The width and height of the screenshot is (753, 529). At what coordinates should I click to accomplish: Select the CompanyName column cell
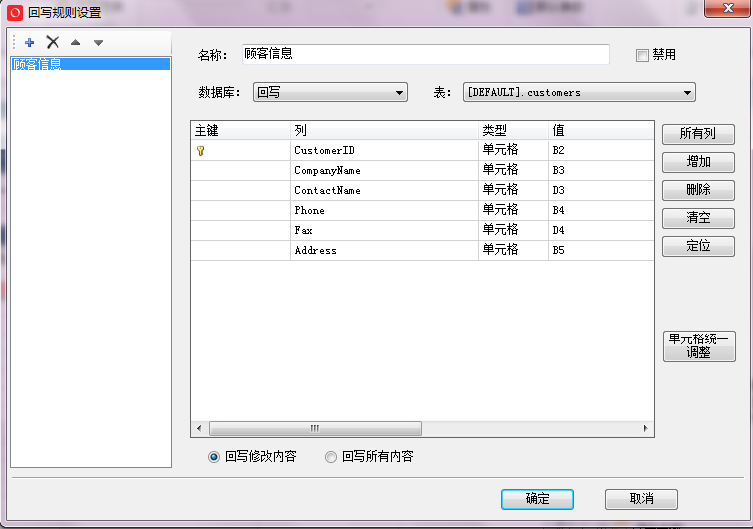(385, 170)
